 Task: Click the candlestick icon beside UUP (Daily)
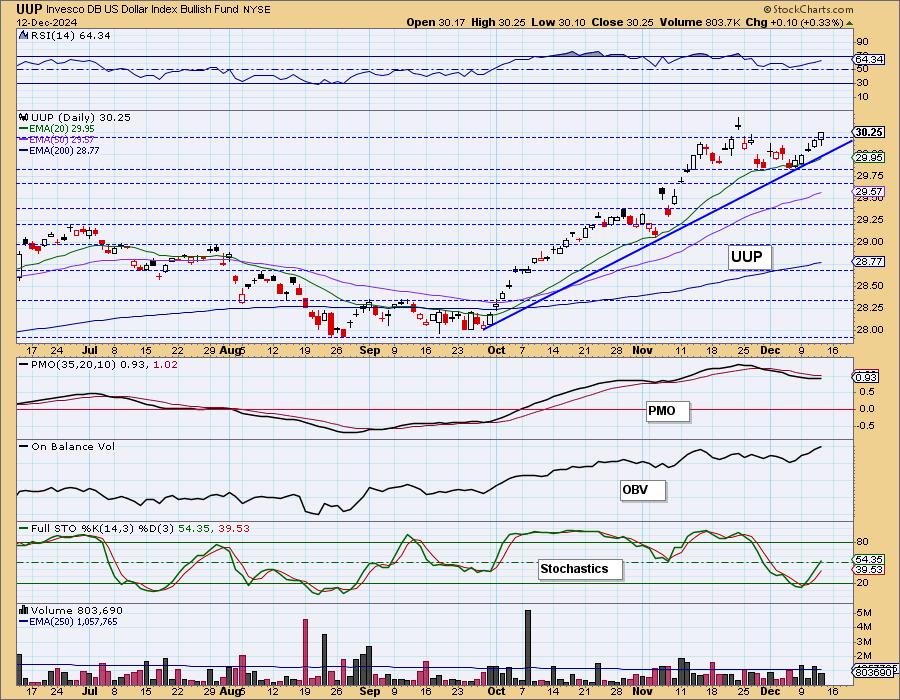pyautogui.click(x=24, y=117)
